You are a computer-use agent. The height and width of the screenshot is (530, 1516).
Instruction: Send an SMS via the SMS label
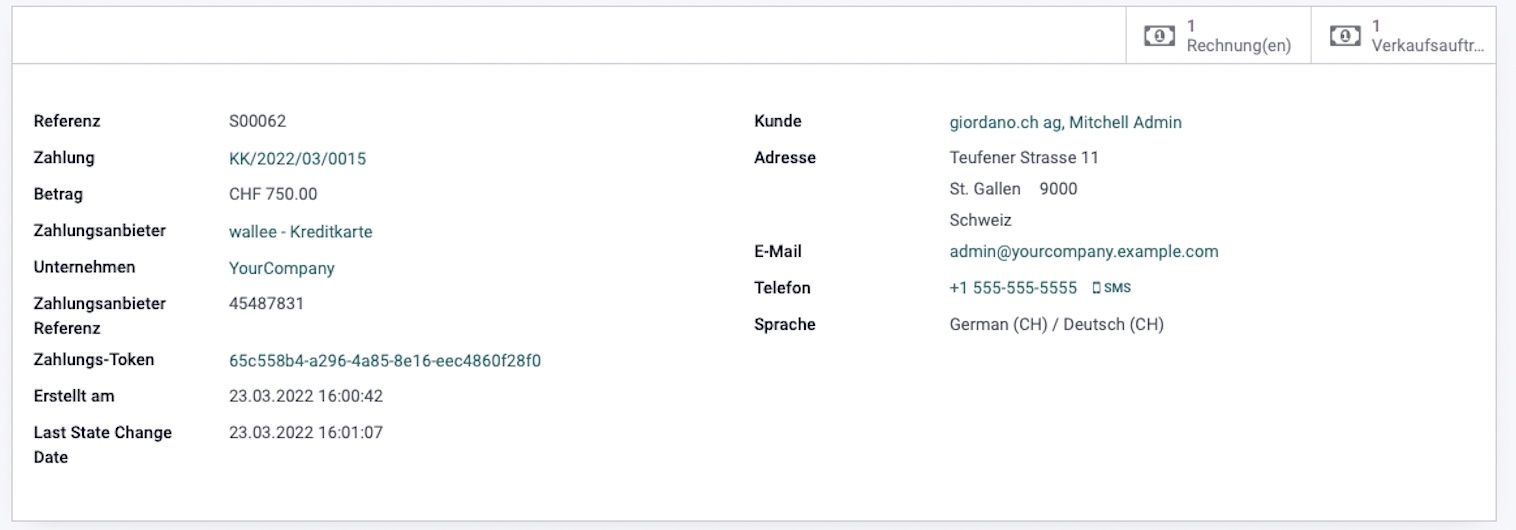click(1117, 288)
